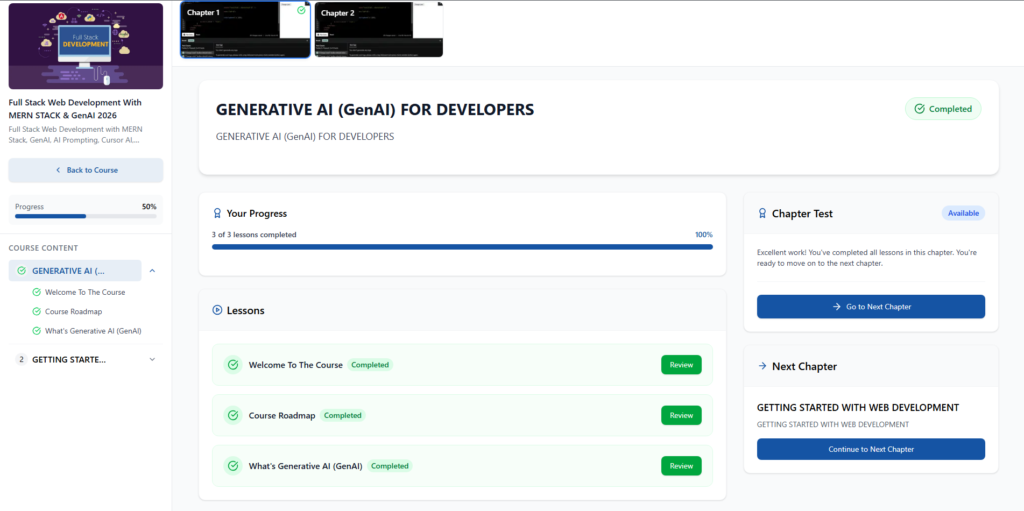
Task: Click sidebar check mark for Course Roadmap
Action: click(37, 312)
